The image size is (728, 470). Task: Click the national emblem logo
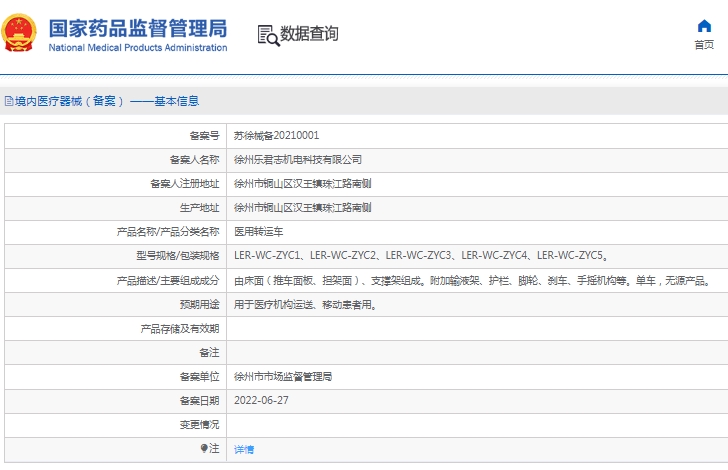[x=19, y=33]
